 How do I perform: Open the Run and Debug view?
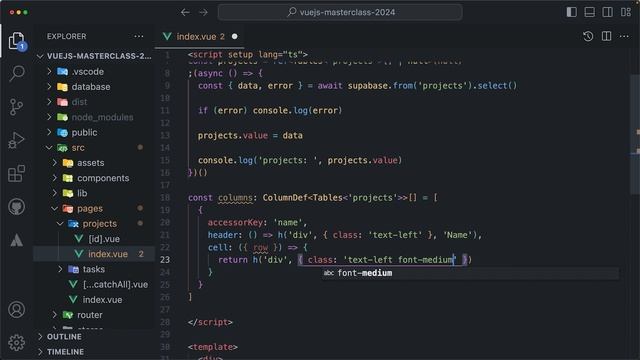16,140
